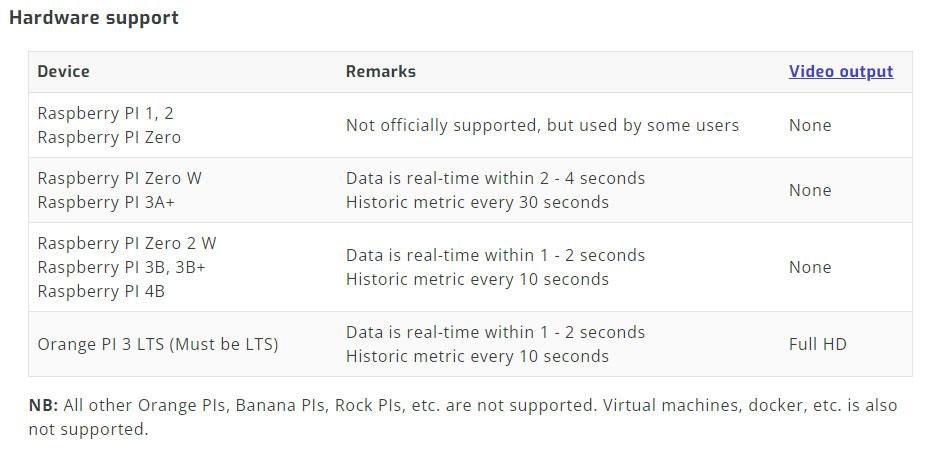Select the Raspberry PI Zero W entry
Viewport: 931px width, 451px height.
(119, 178)
